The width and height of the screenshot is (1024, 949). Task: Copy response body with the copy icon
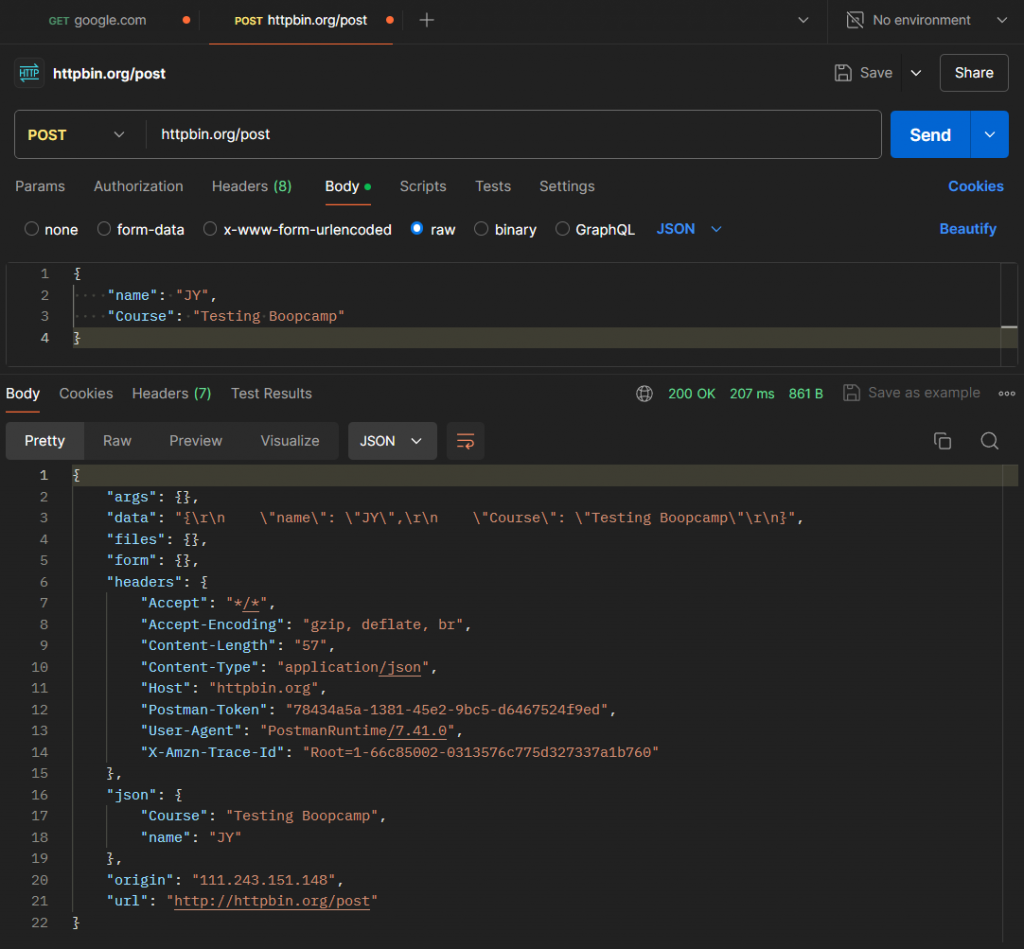click(942, 442)
